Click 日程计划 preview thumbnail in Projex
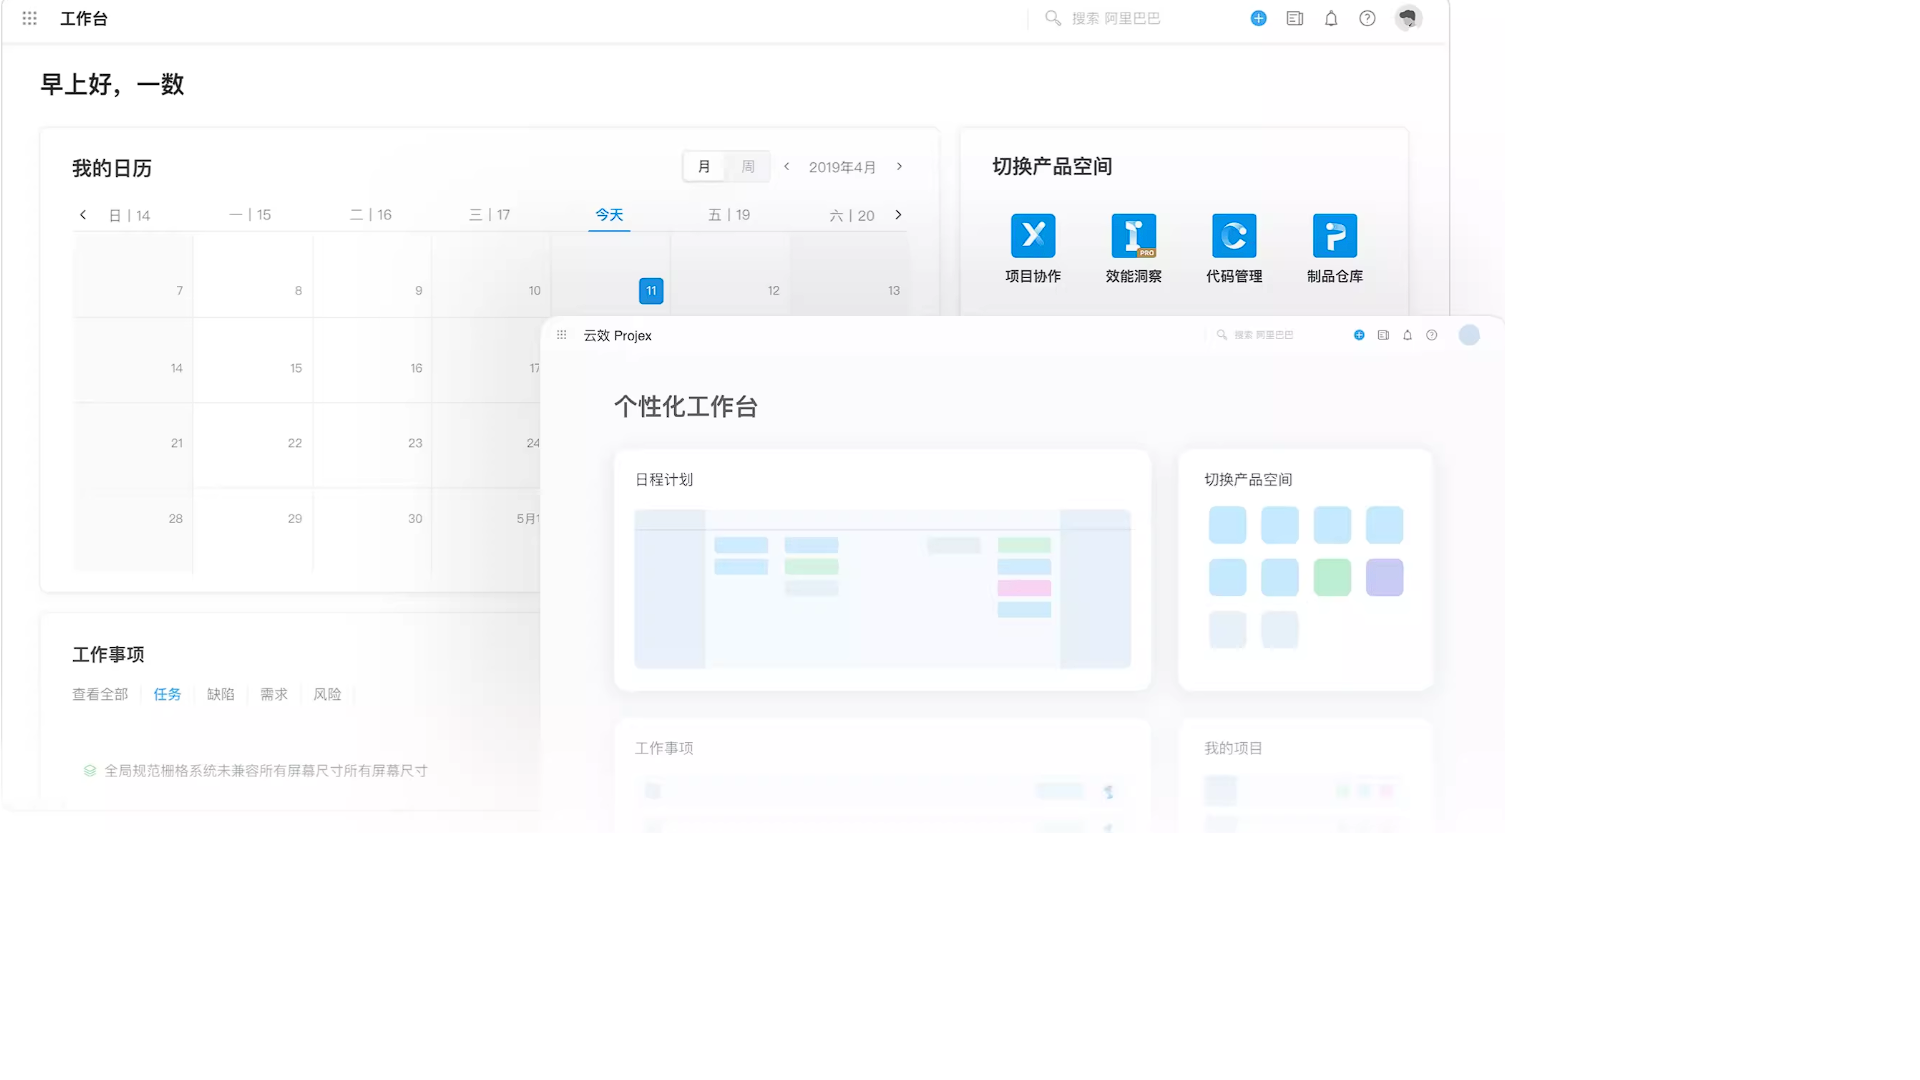This screenshot has width=1920, height=1080. tap(882, 589)
